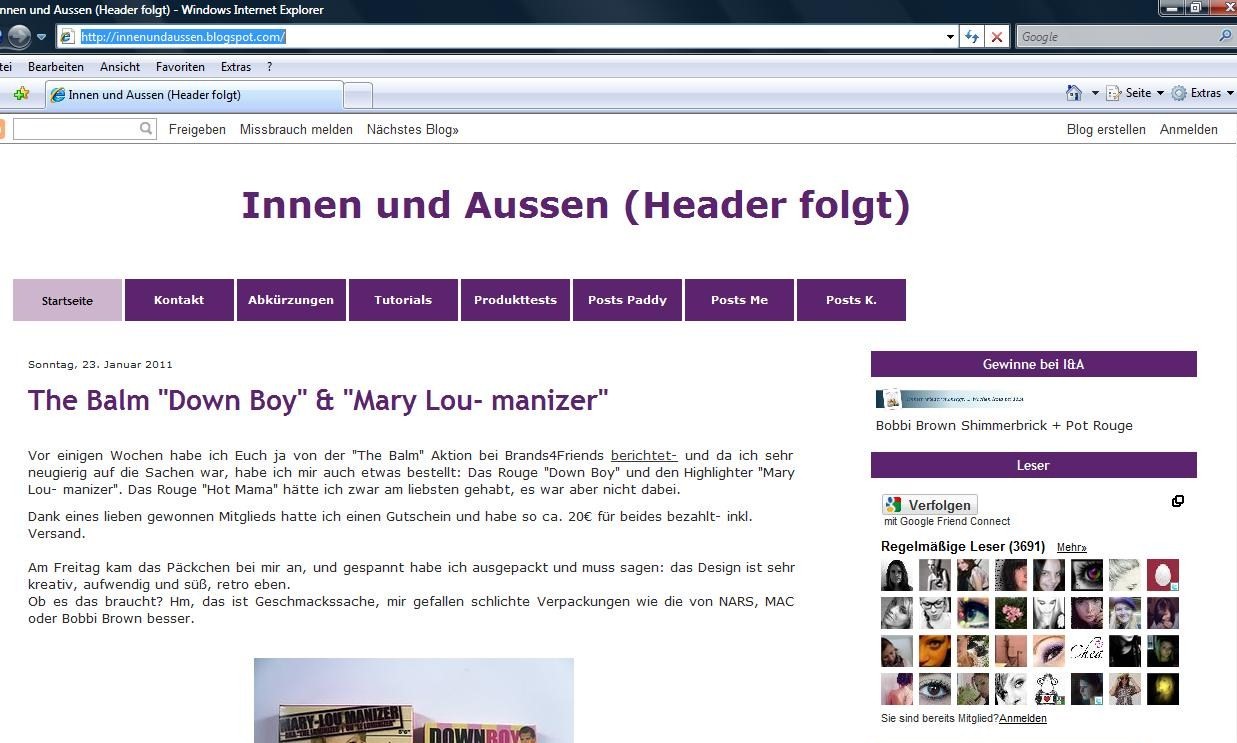
Task: Click the rainbow-colored eye follower avatar
Action: (x=1087, y=575)
